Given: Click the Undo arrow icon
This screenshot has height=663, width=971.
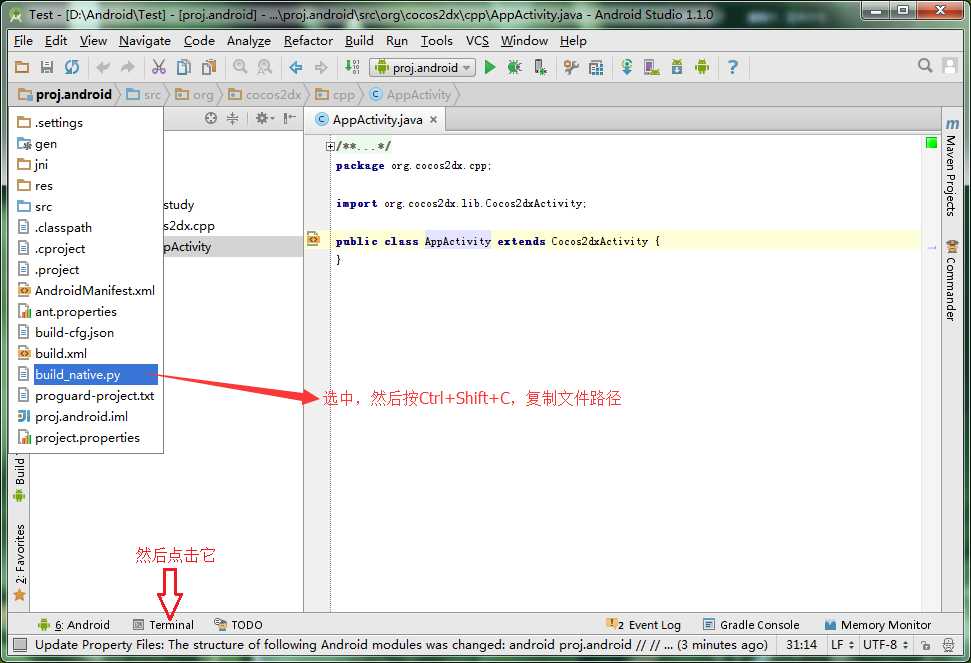Looking at the screenshot, I should pos(103,67).
